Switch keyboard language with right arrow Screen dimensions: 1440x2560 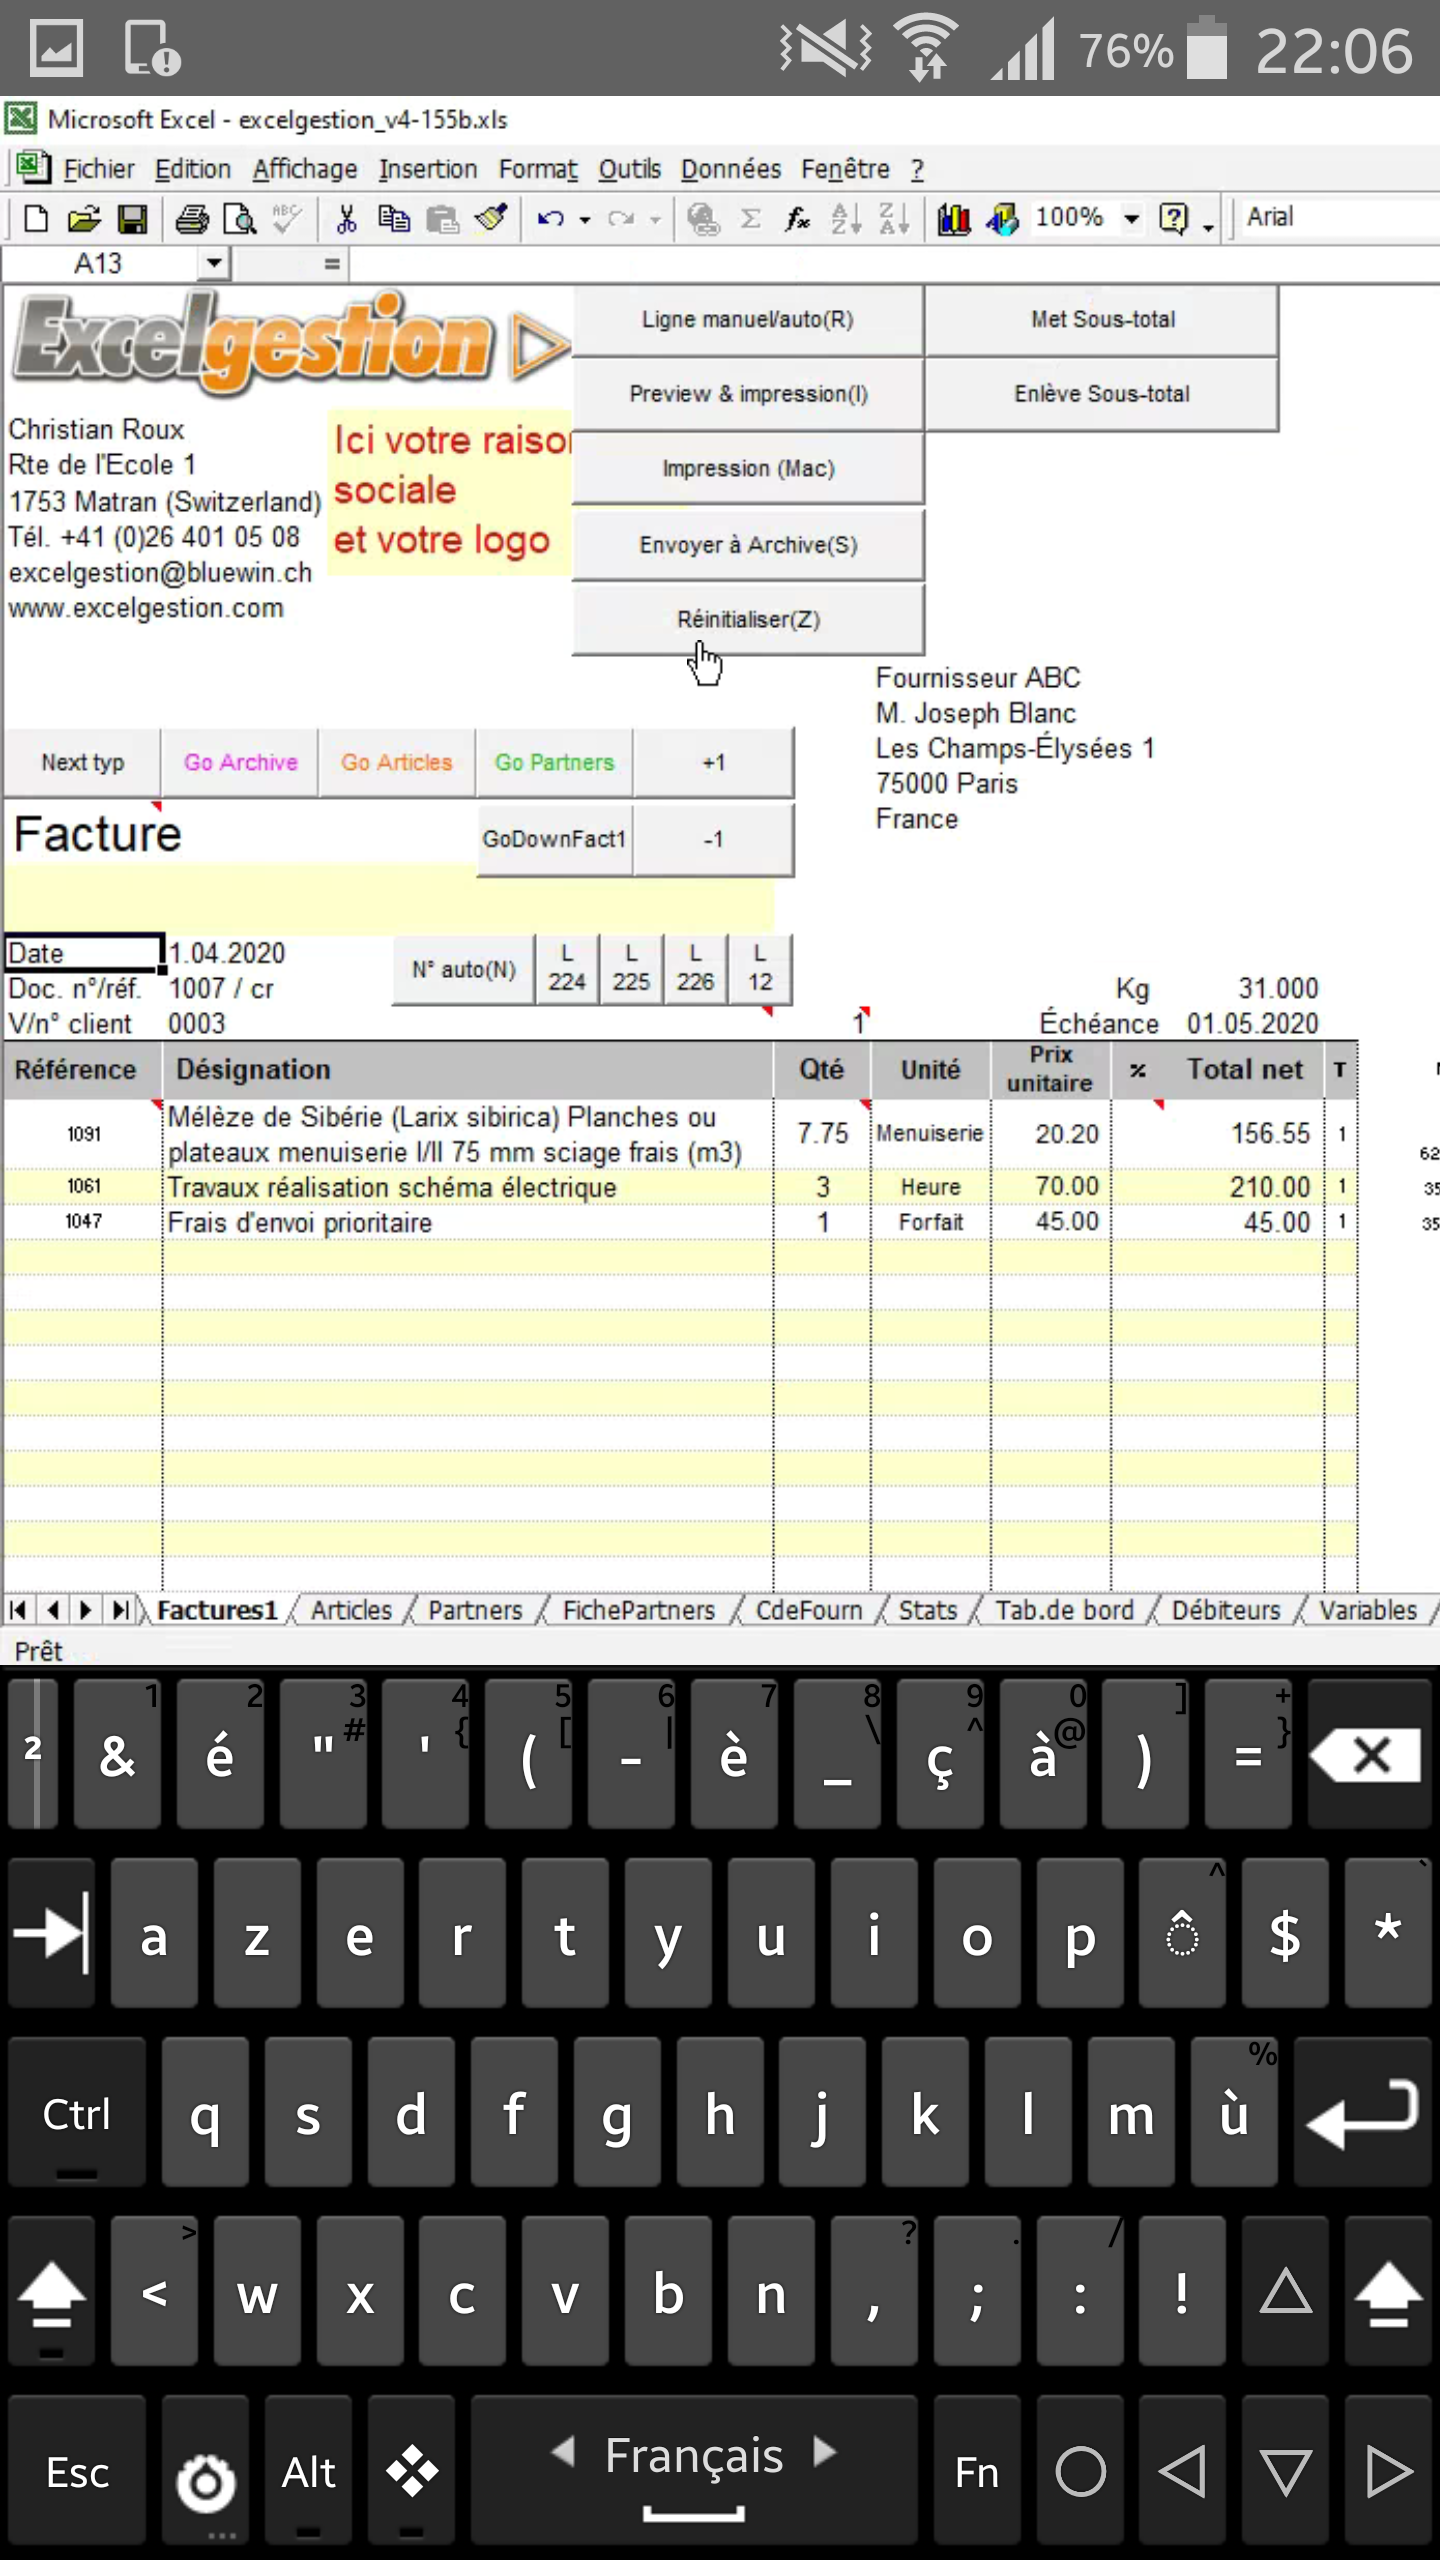[x=825, y=2452]
